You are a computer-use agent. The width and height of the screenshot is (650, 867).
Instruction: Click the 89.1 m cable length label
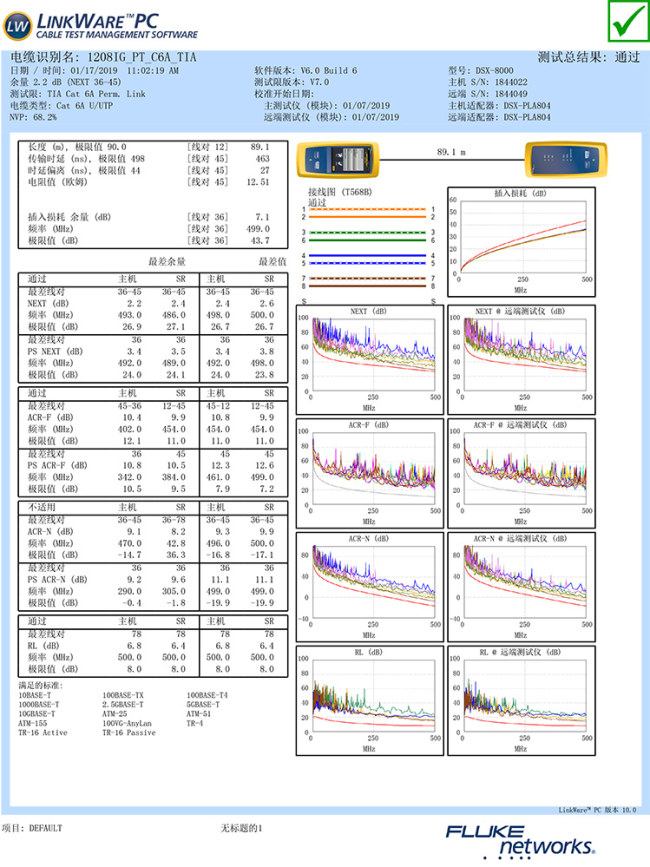tap(451, 152)
